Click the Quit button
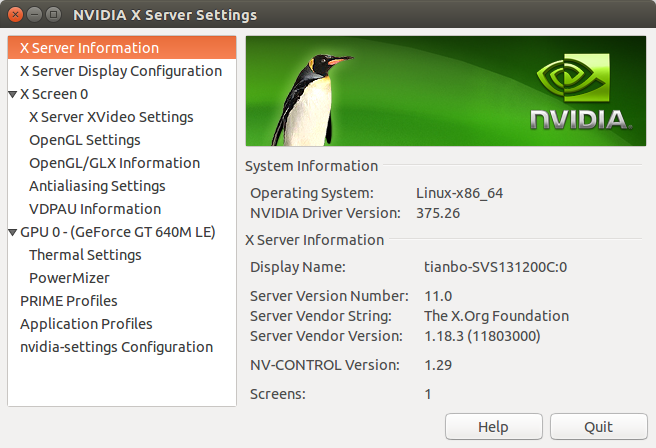The height and width of the screenshot is (448, 656). [599, 427]
